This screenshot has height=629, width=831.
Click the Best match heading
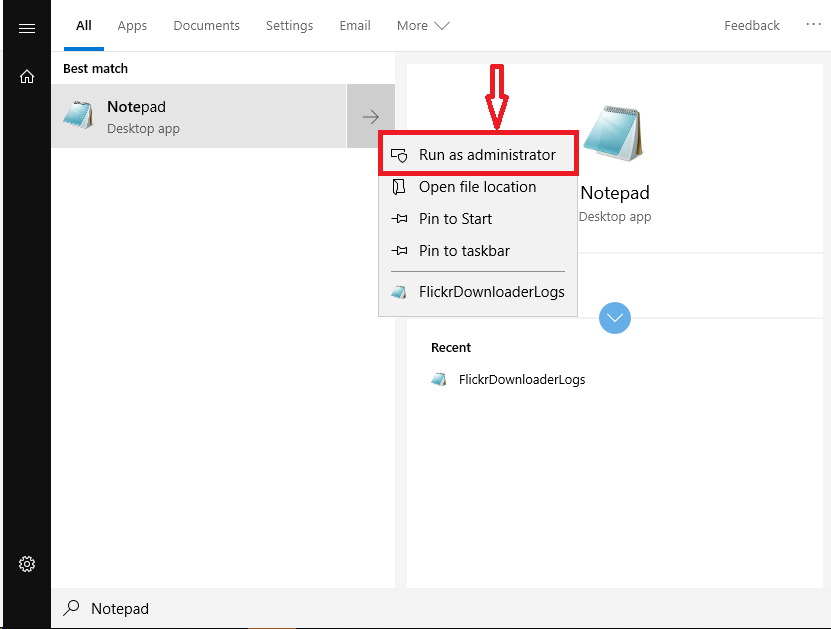(x=95, y=68)
